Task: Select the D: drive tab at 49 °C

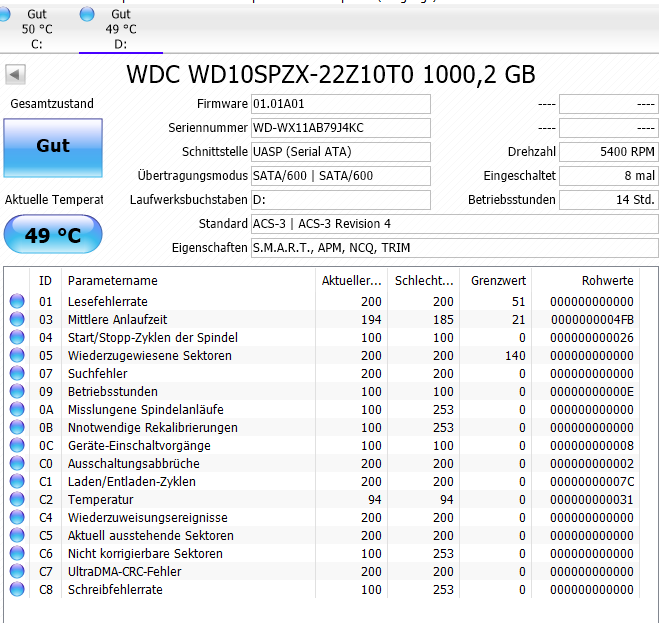Action: 121,29
